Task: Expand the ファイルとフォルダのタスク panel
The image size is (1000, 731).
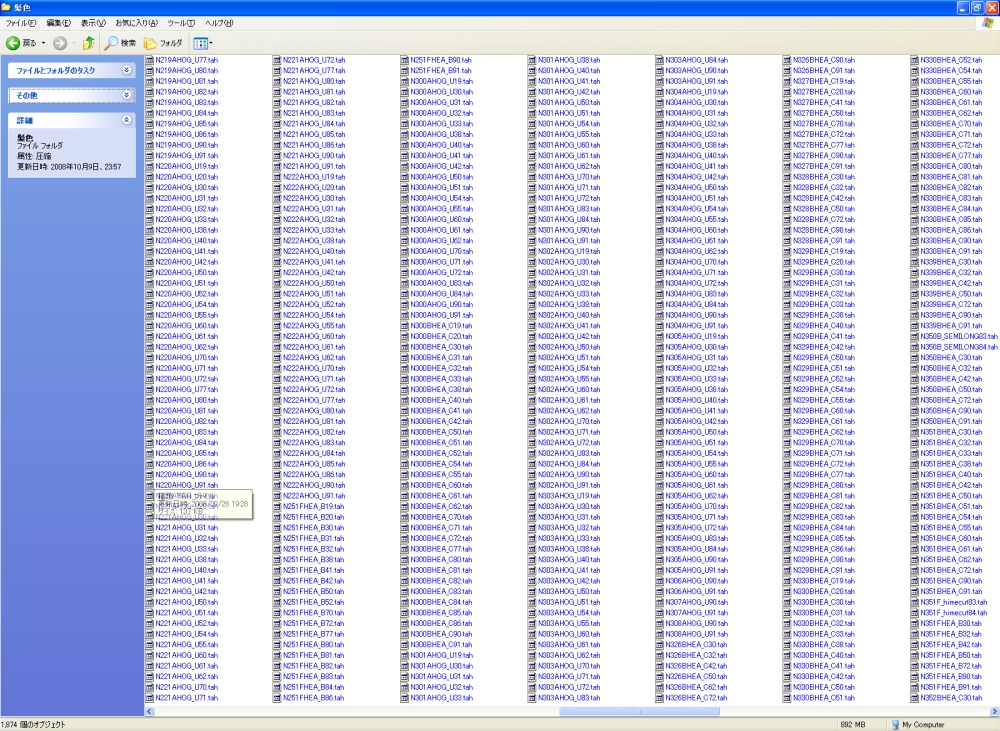Action: 126,71
